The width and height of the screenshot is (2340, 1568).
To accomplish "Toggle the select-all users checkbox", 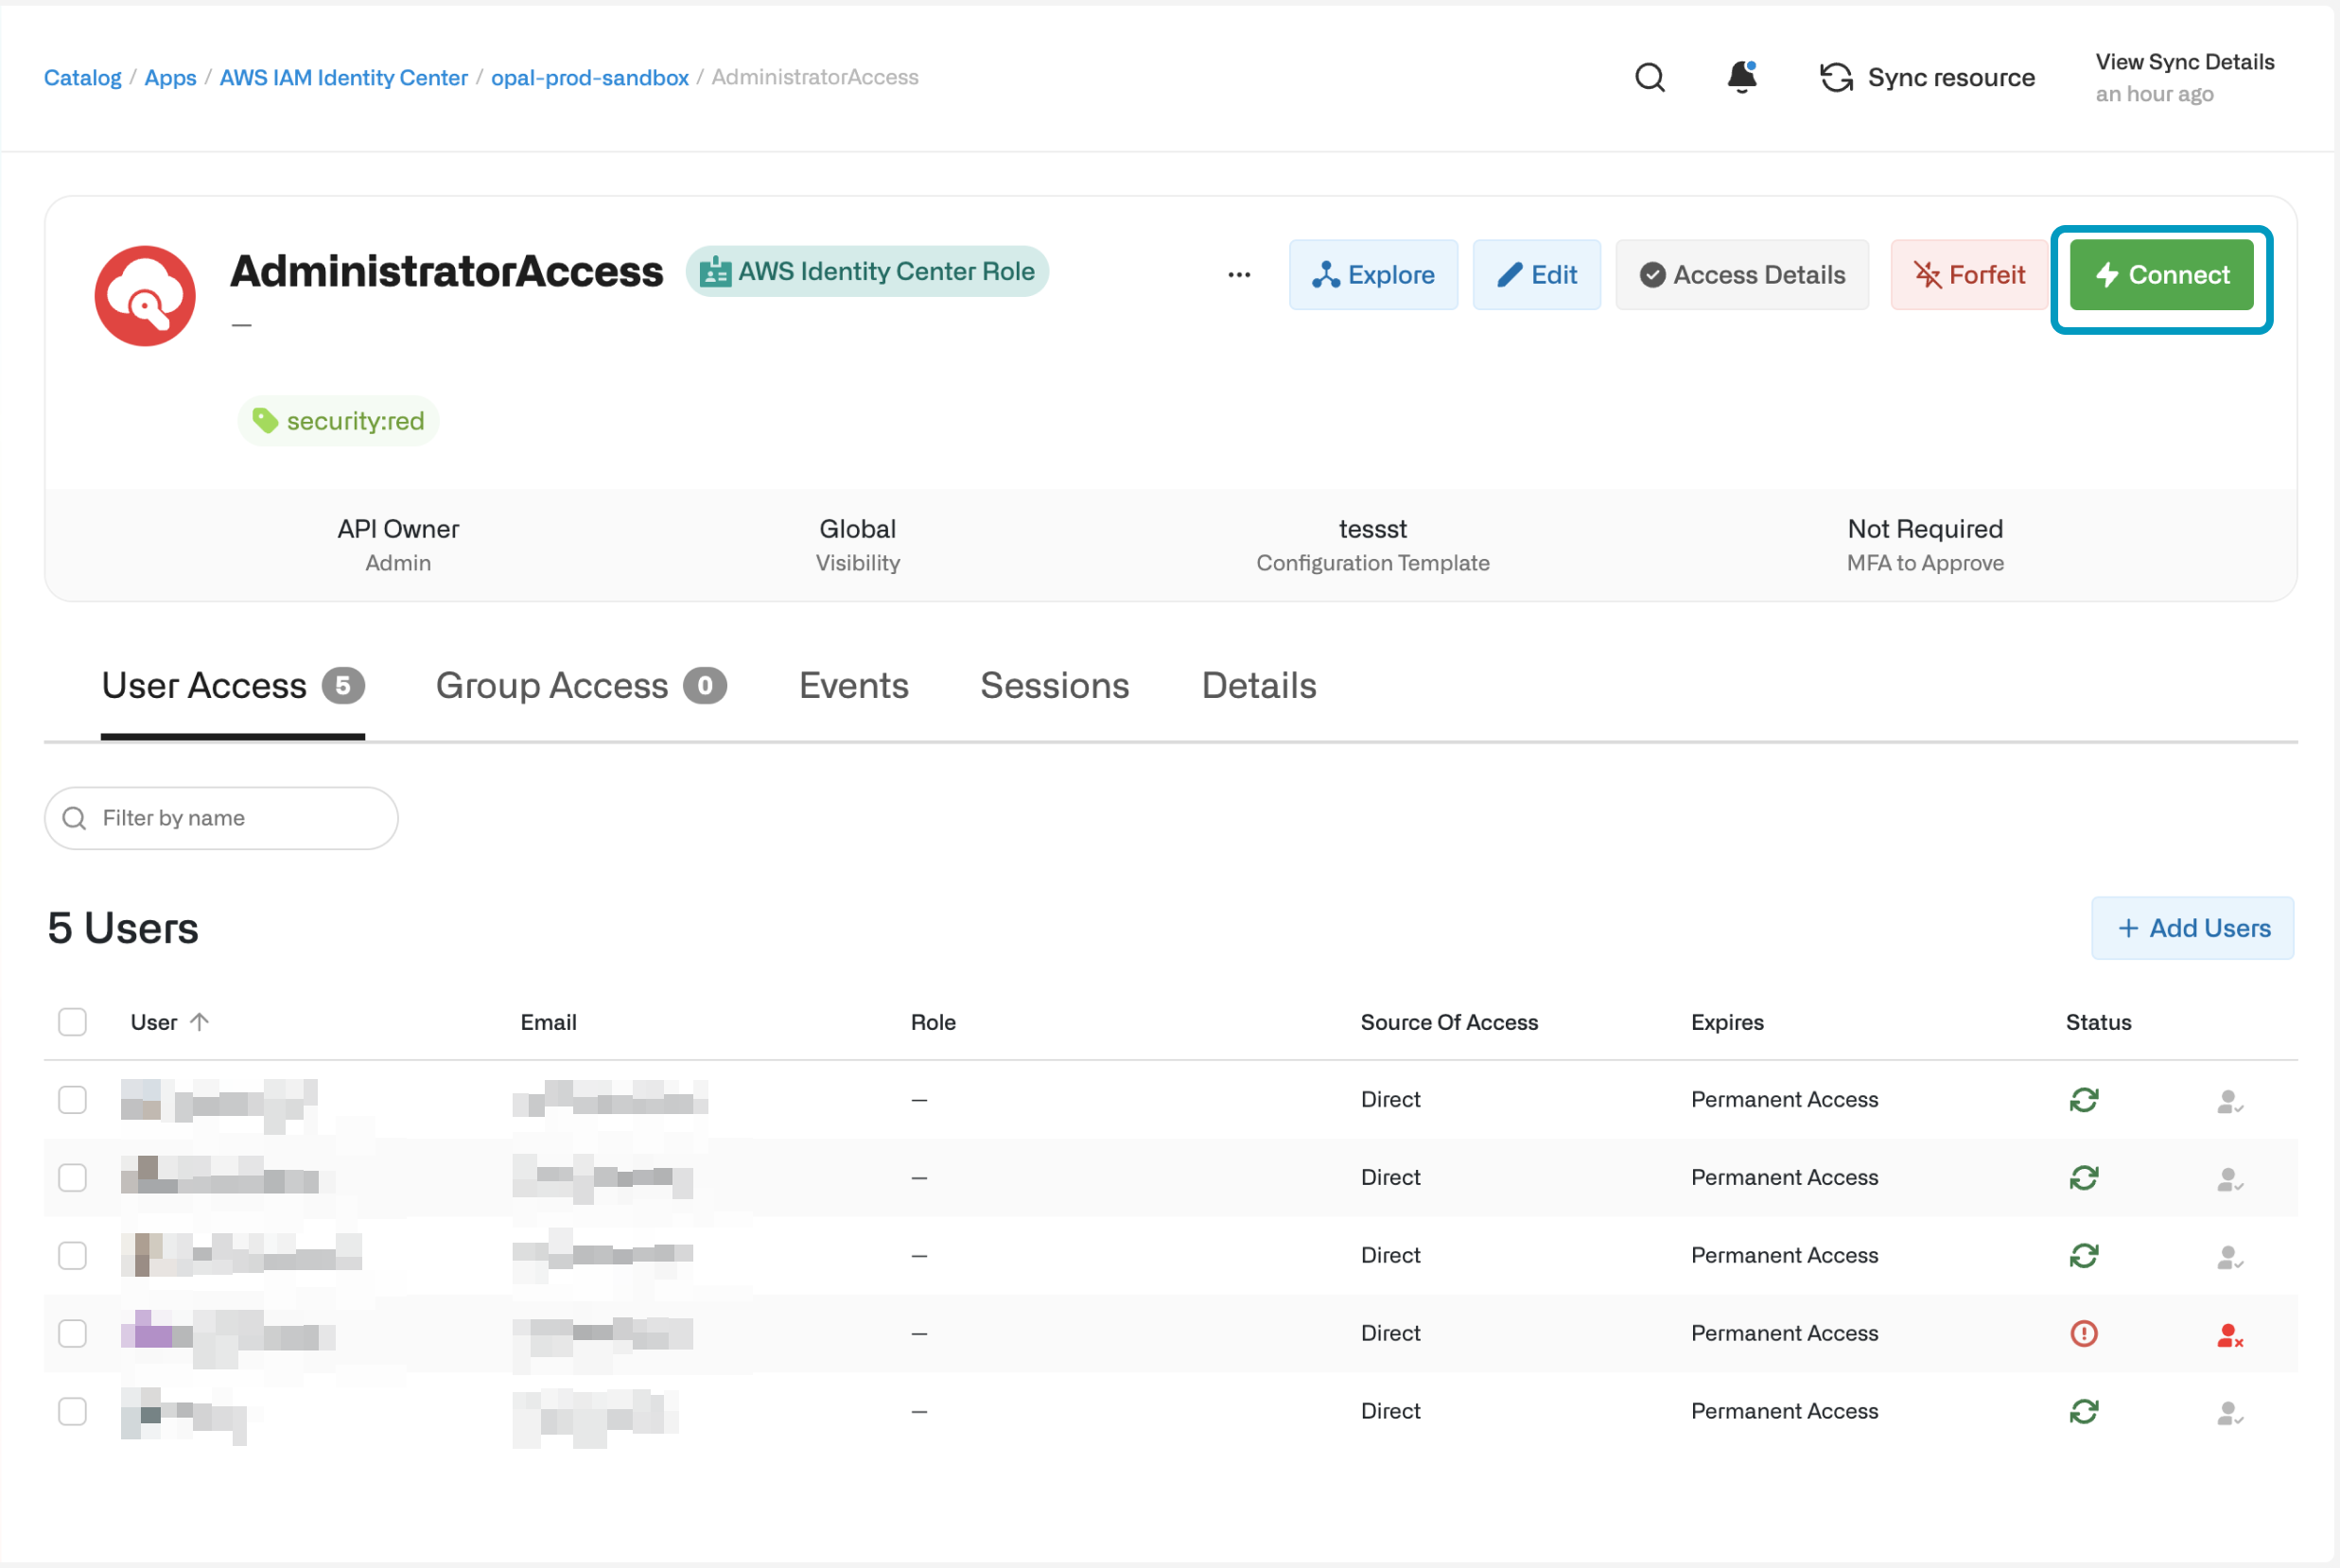I will coord(72,1022).
